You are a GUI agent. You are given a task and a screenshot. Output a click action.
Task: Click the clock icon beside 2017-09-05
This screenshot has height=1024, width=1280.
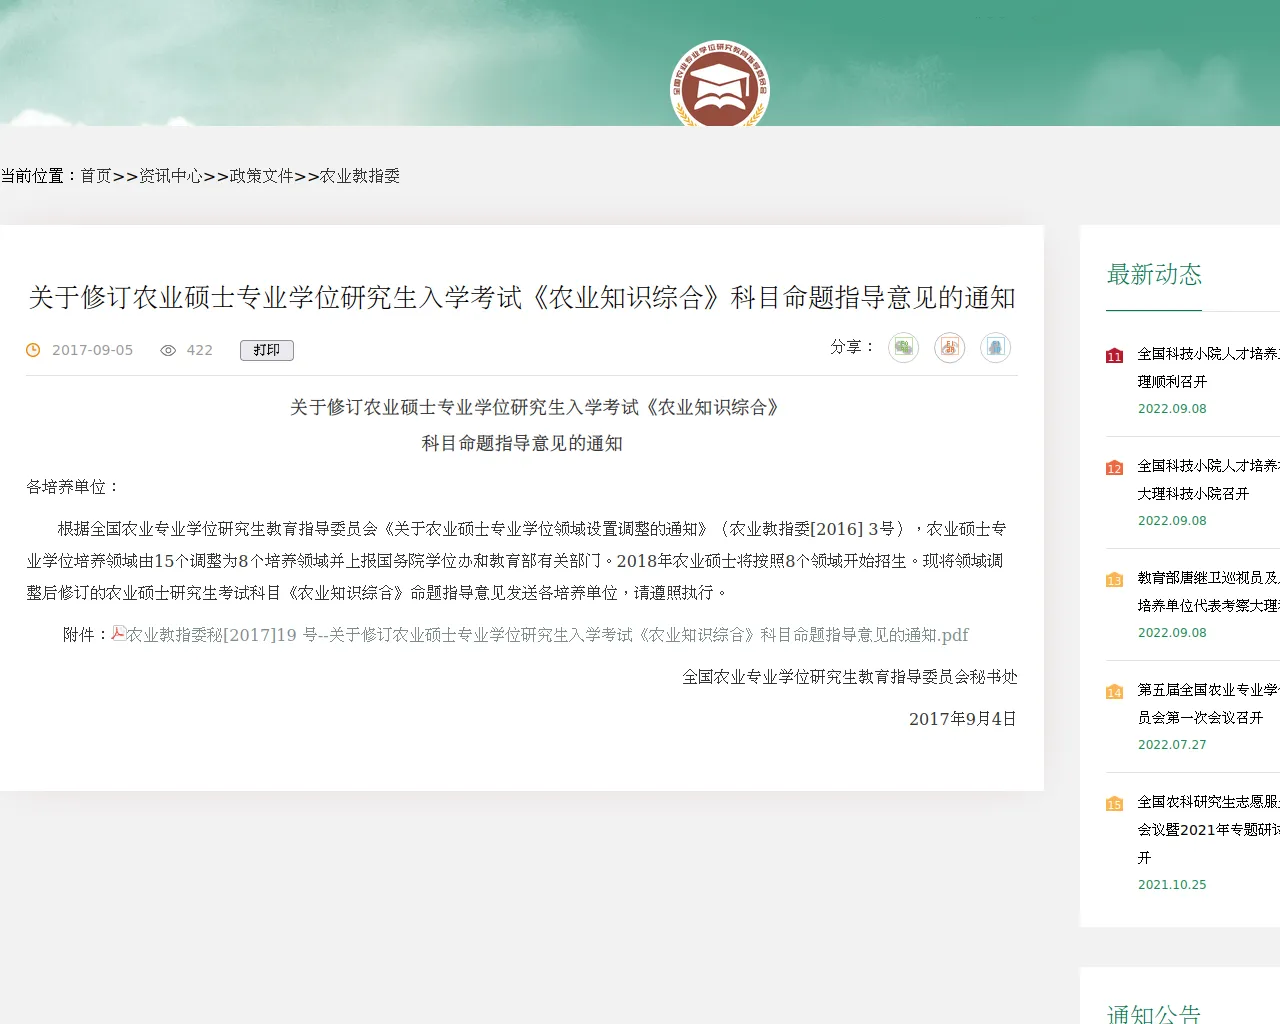33,350
